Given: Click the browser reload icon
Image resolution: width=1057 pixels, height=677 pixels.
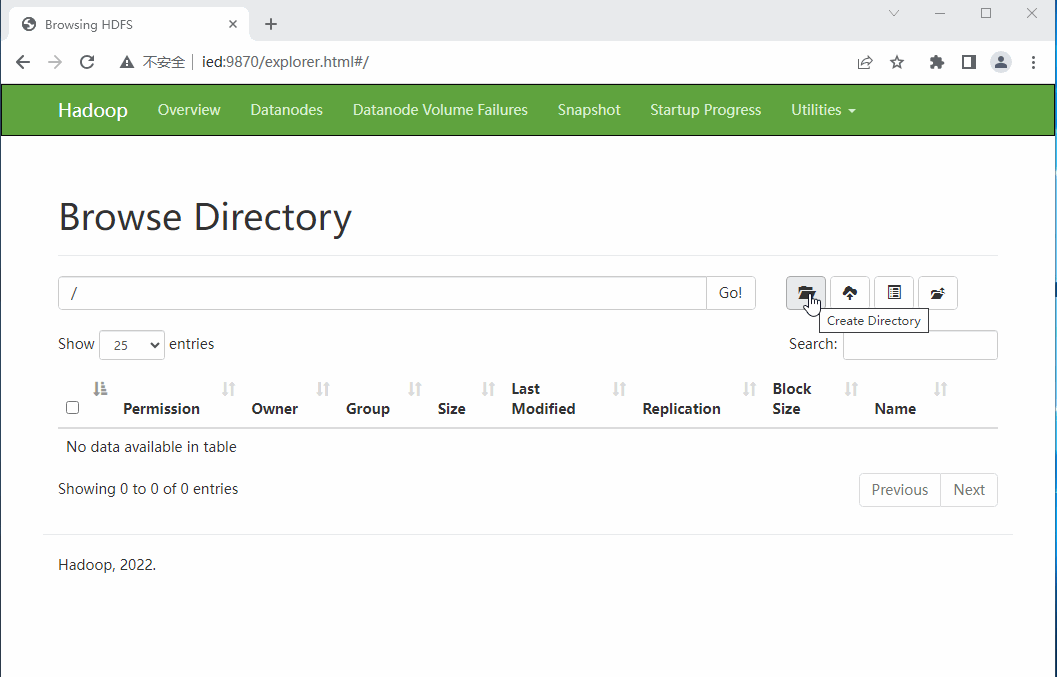Looking at the screenshot, I should tap(87, 62).
